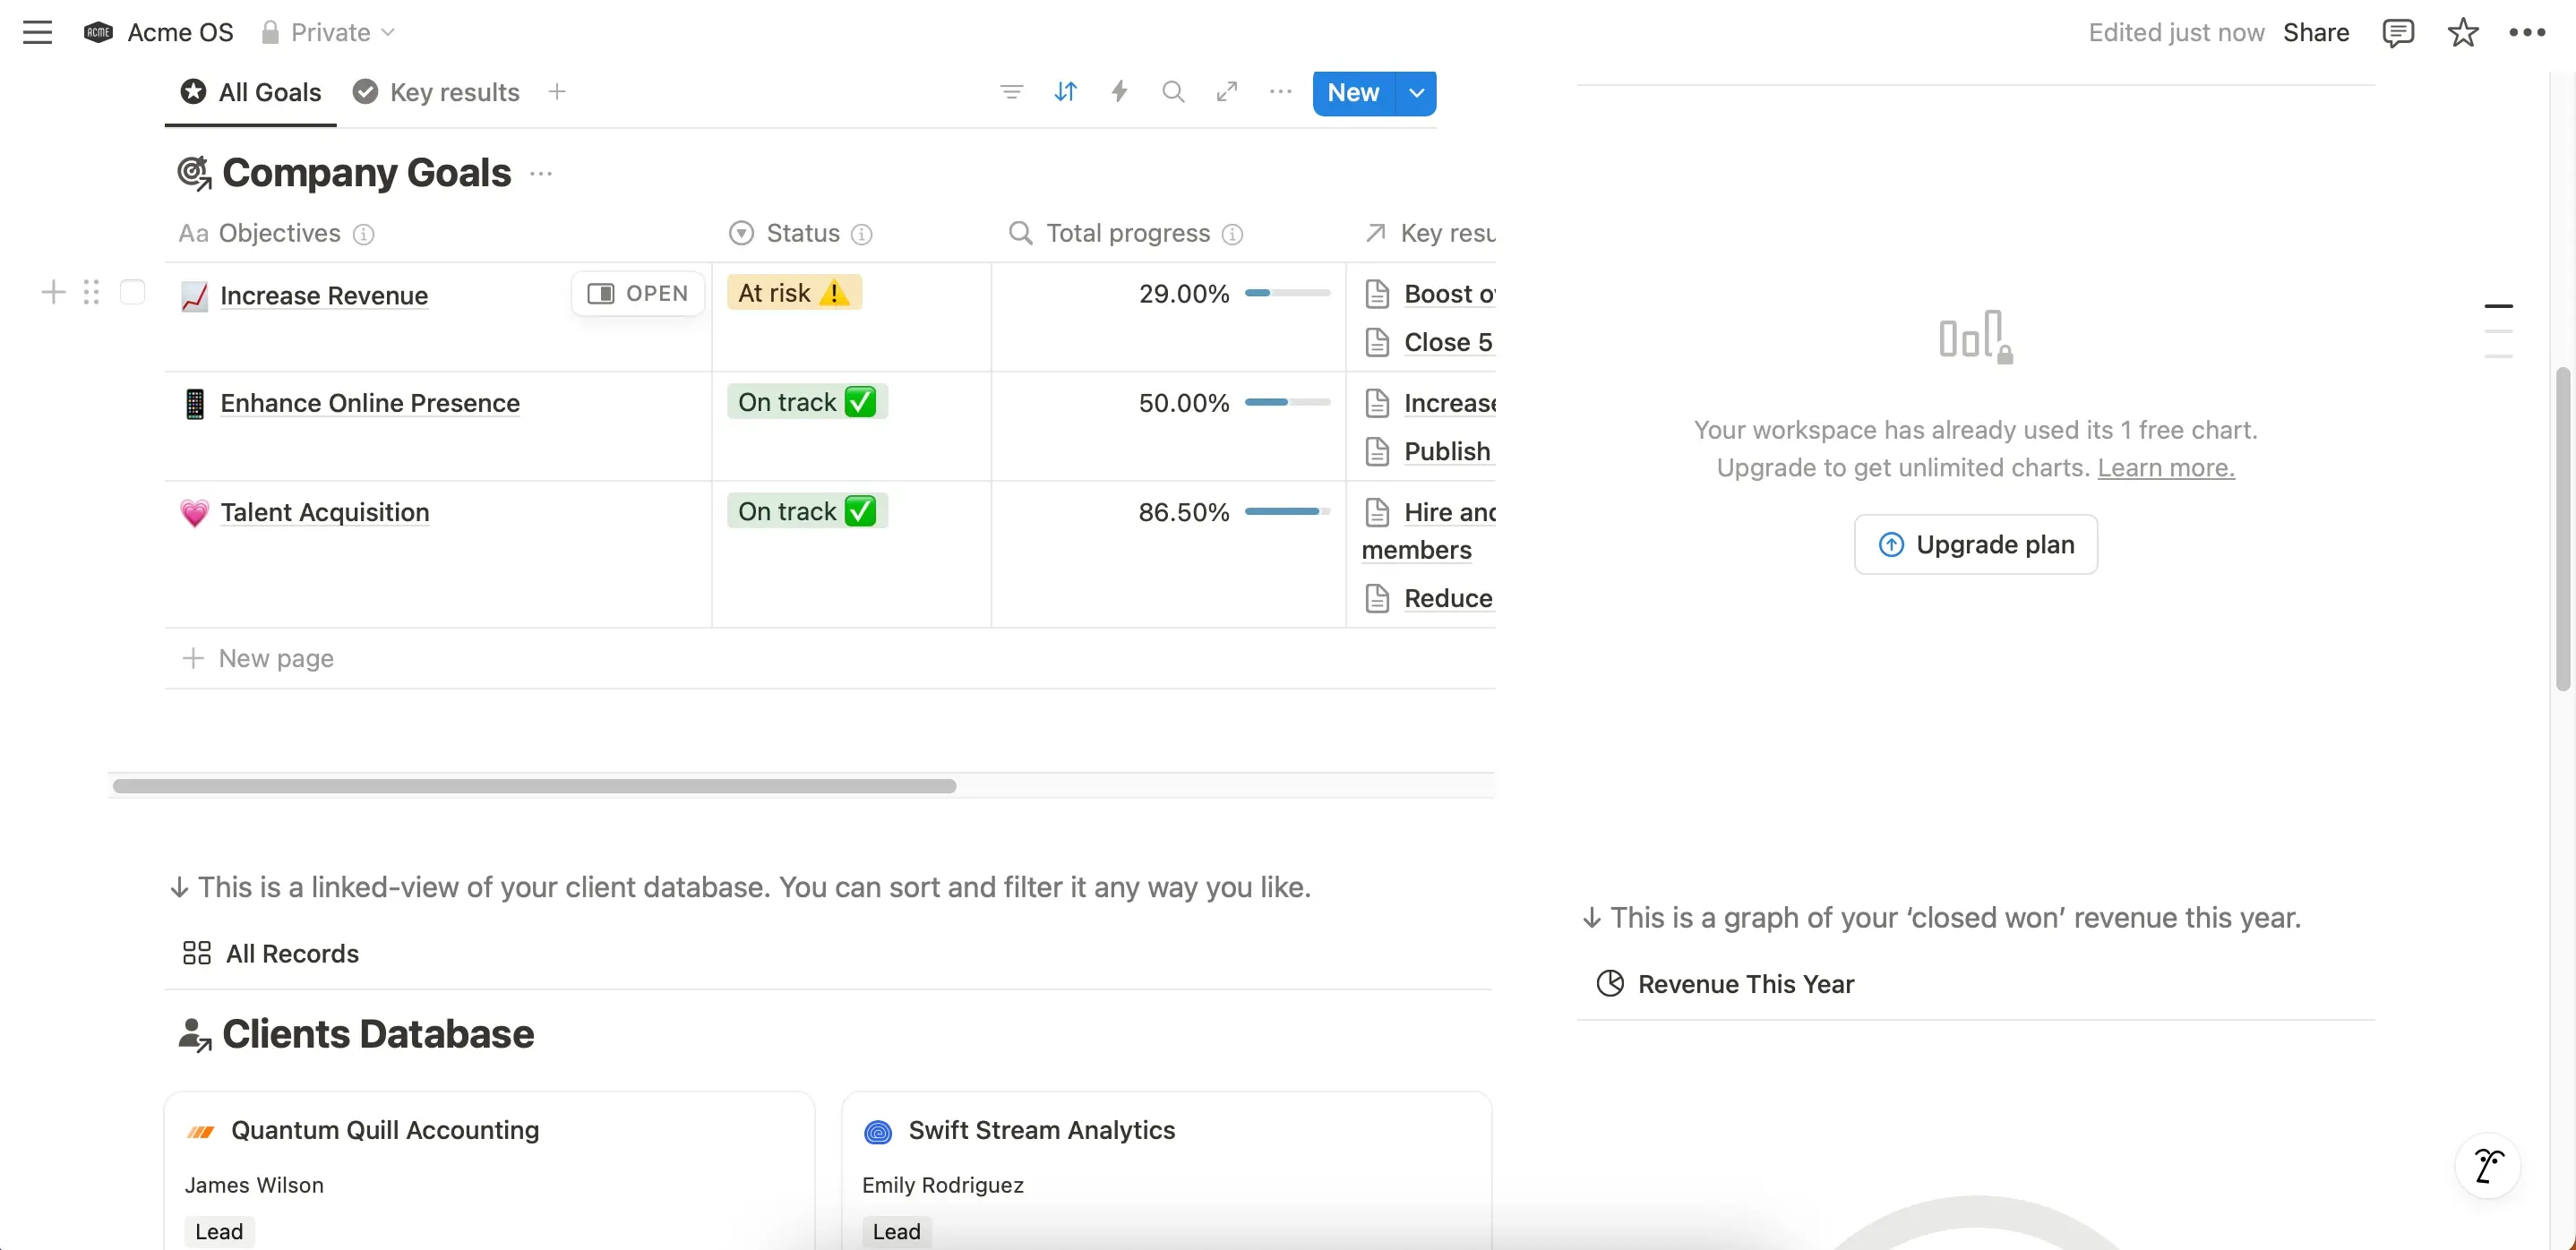Open the Notion AI assistant floating button
The image size is (2576, 1250).
[2488, 1166]
